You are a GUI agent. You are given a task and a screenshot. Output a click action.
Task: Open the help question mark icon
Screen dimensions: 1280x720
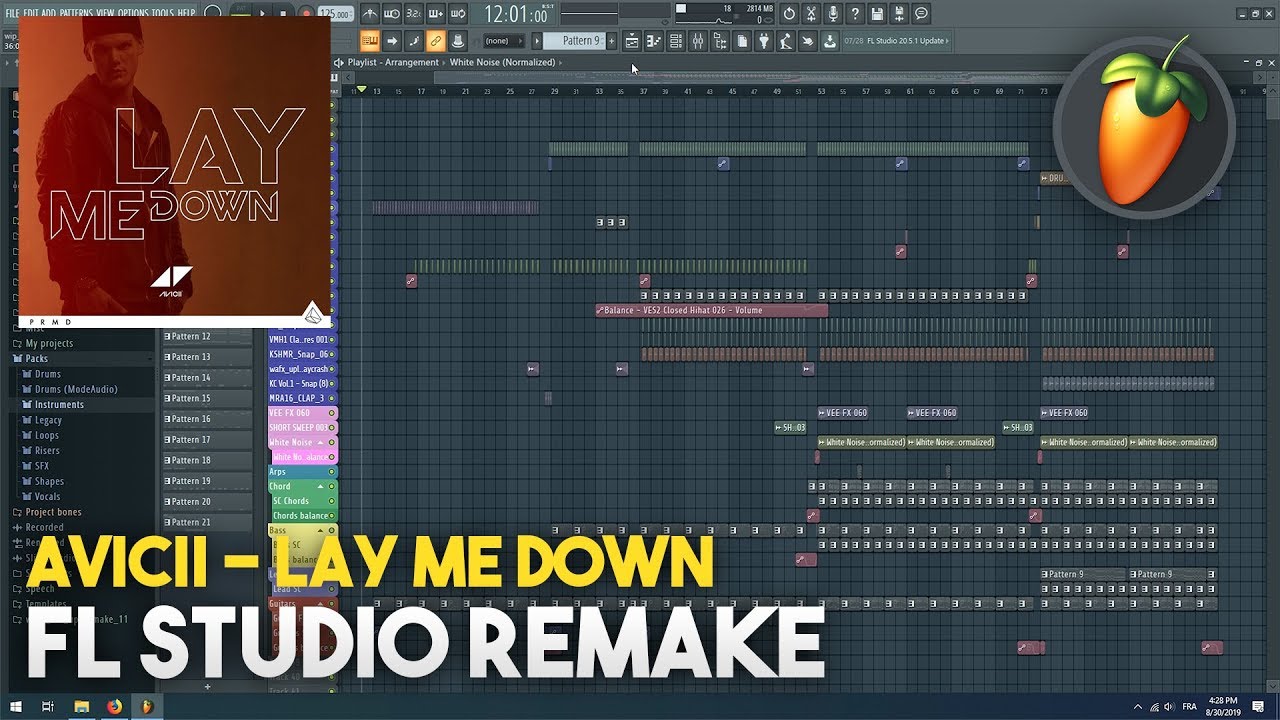pos(855,14)
